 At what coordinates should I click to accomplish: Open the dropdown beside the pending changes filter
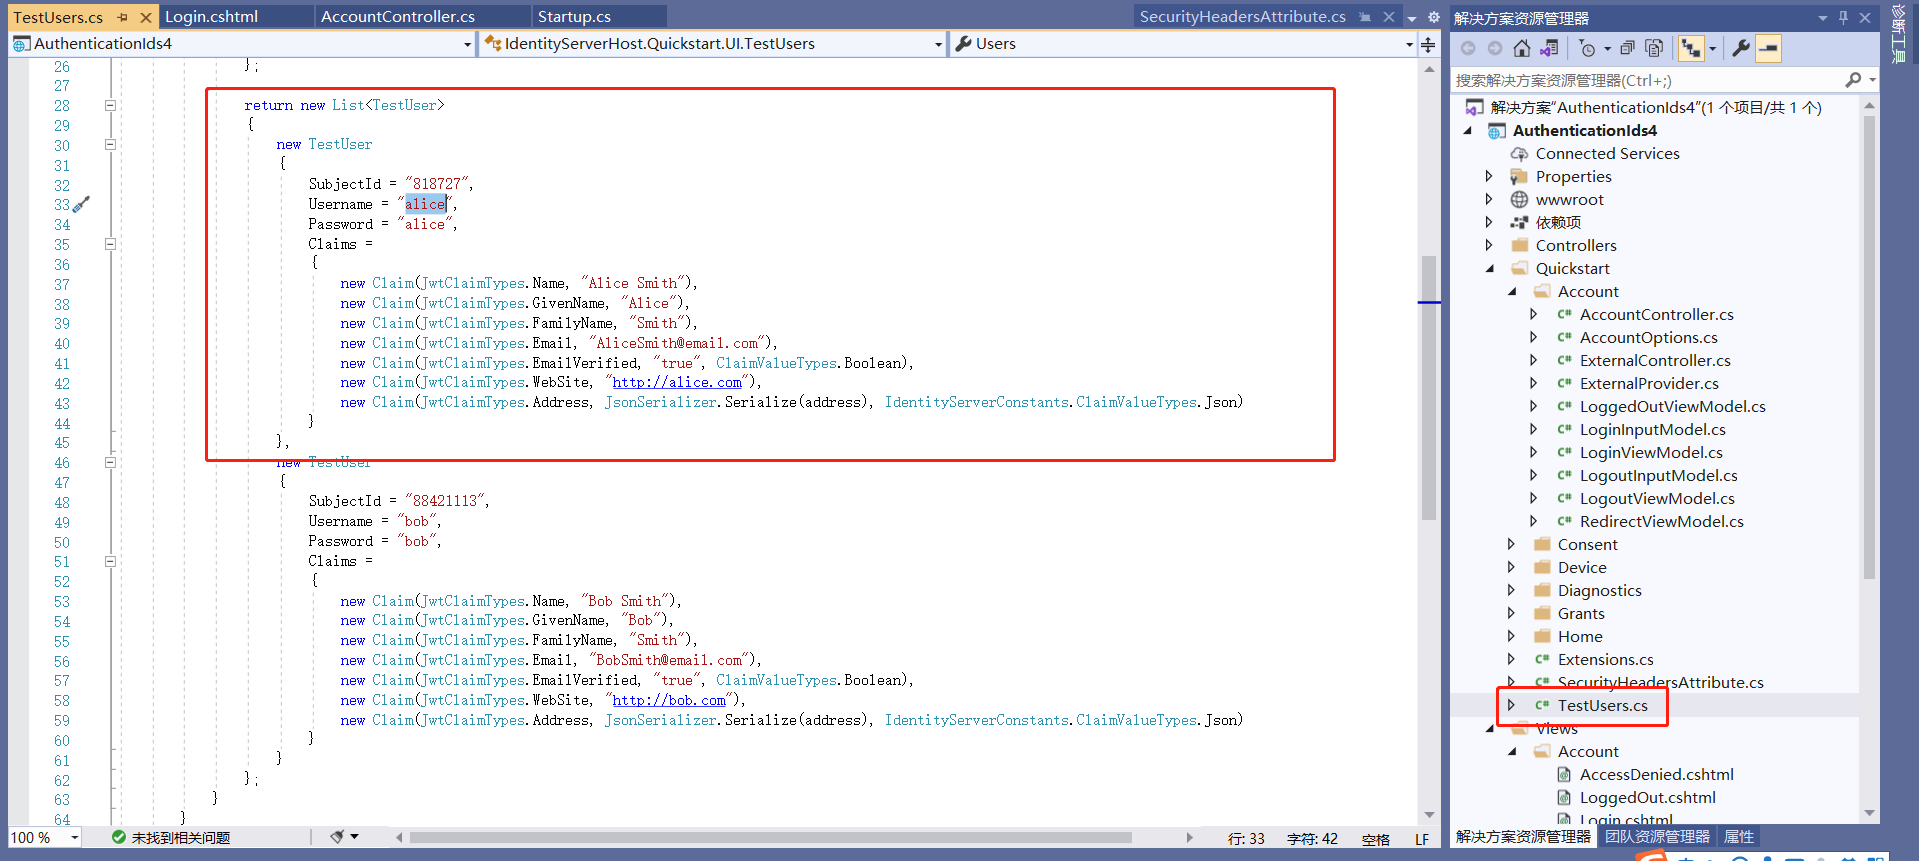pos(1607,48)
